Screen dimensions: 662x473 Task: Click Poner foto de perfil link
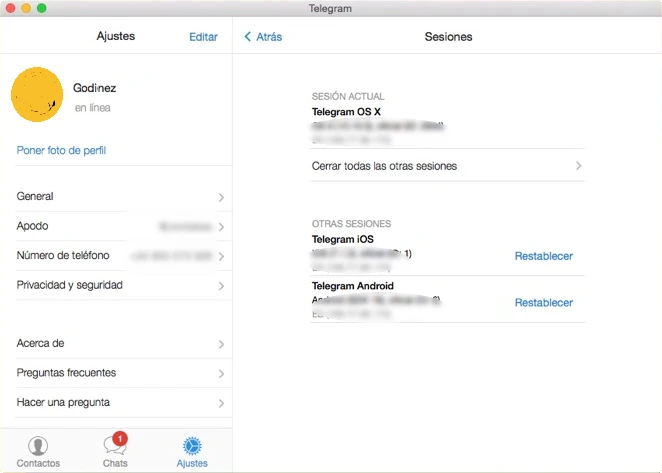[x=61, y=150]
